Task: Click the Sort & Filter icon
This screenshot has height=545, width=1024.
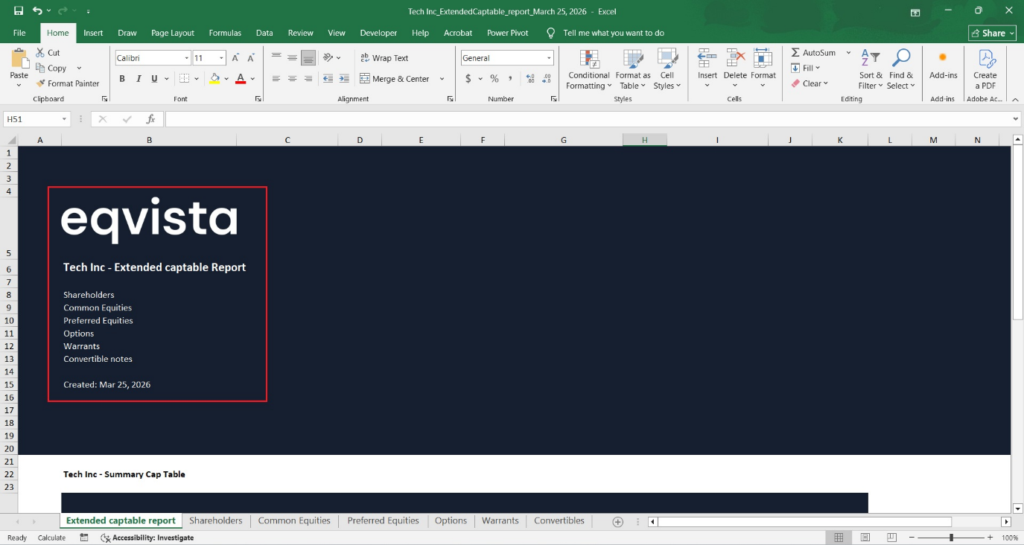Action: [x=870, y=59]
